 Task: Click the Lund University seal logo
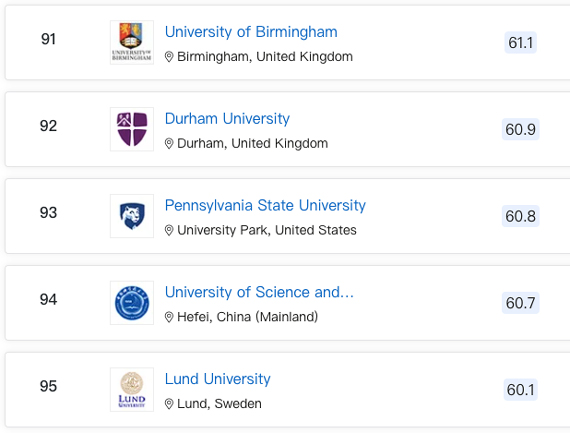click(x=132, y=389)
